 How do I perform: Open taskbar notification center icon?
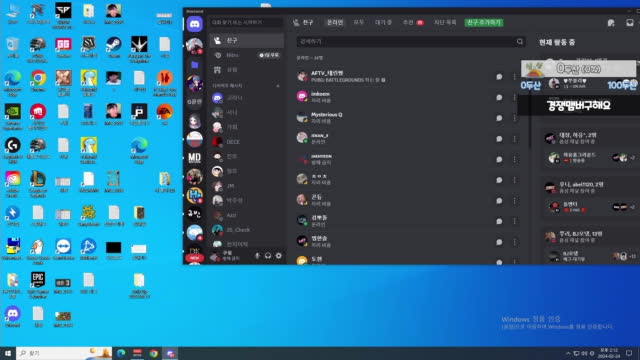point(629,353)
